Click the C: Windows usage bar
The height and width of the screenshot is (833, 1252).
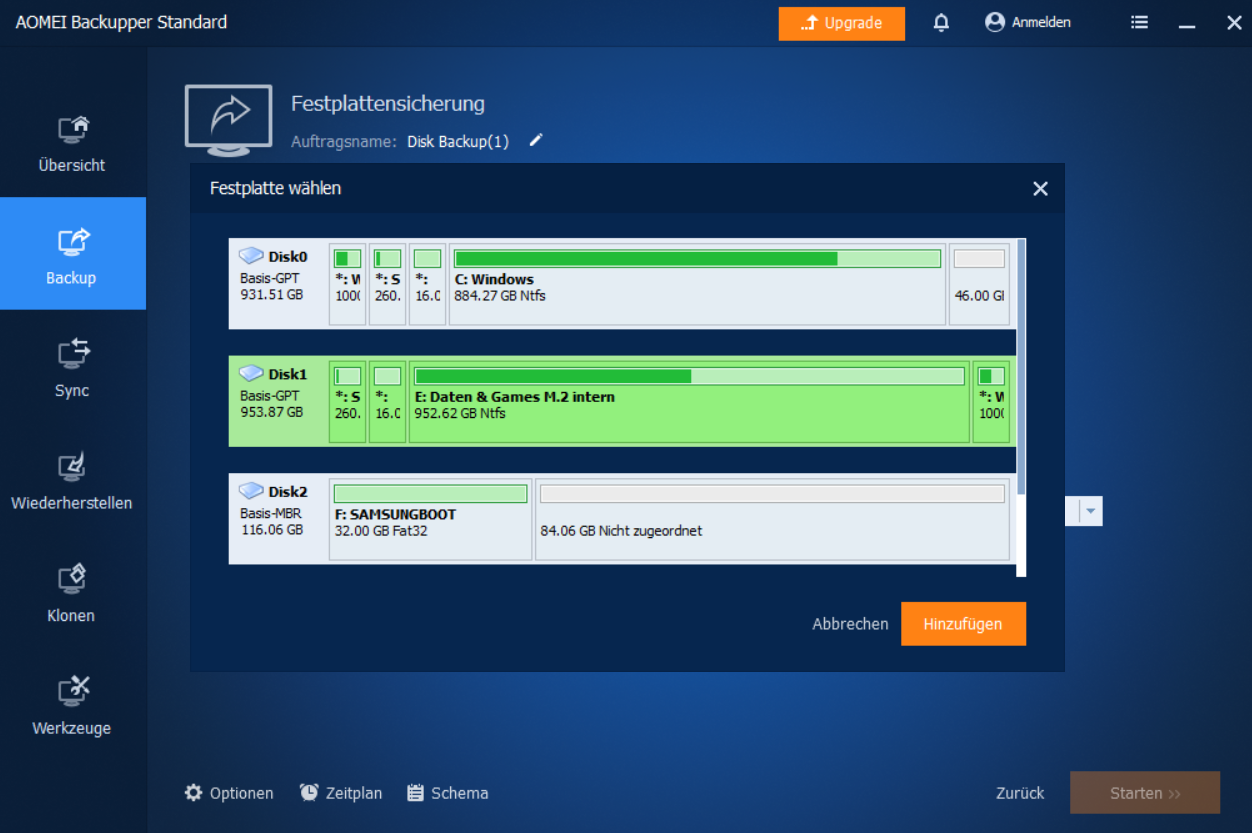coord(698,259)
